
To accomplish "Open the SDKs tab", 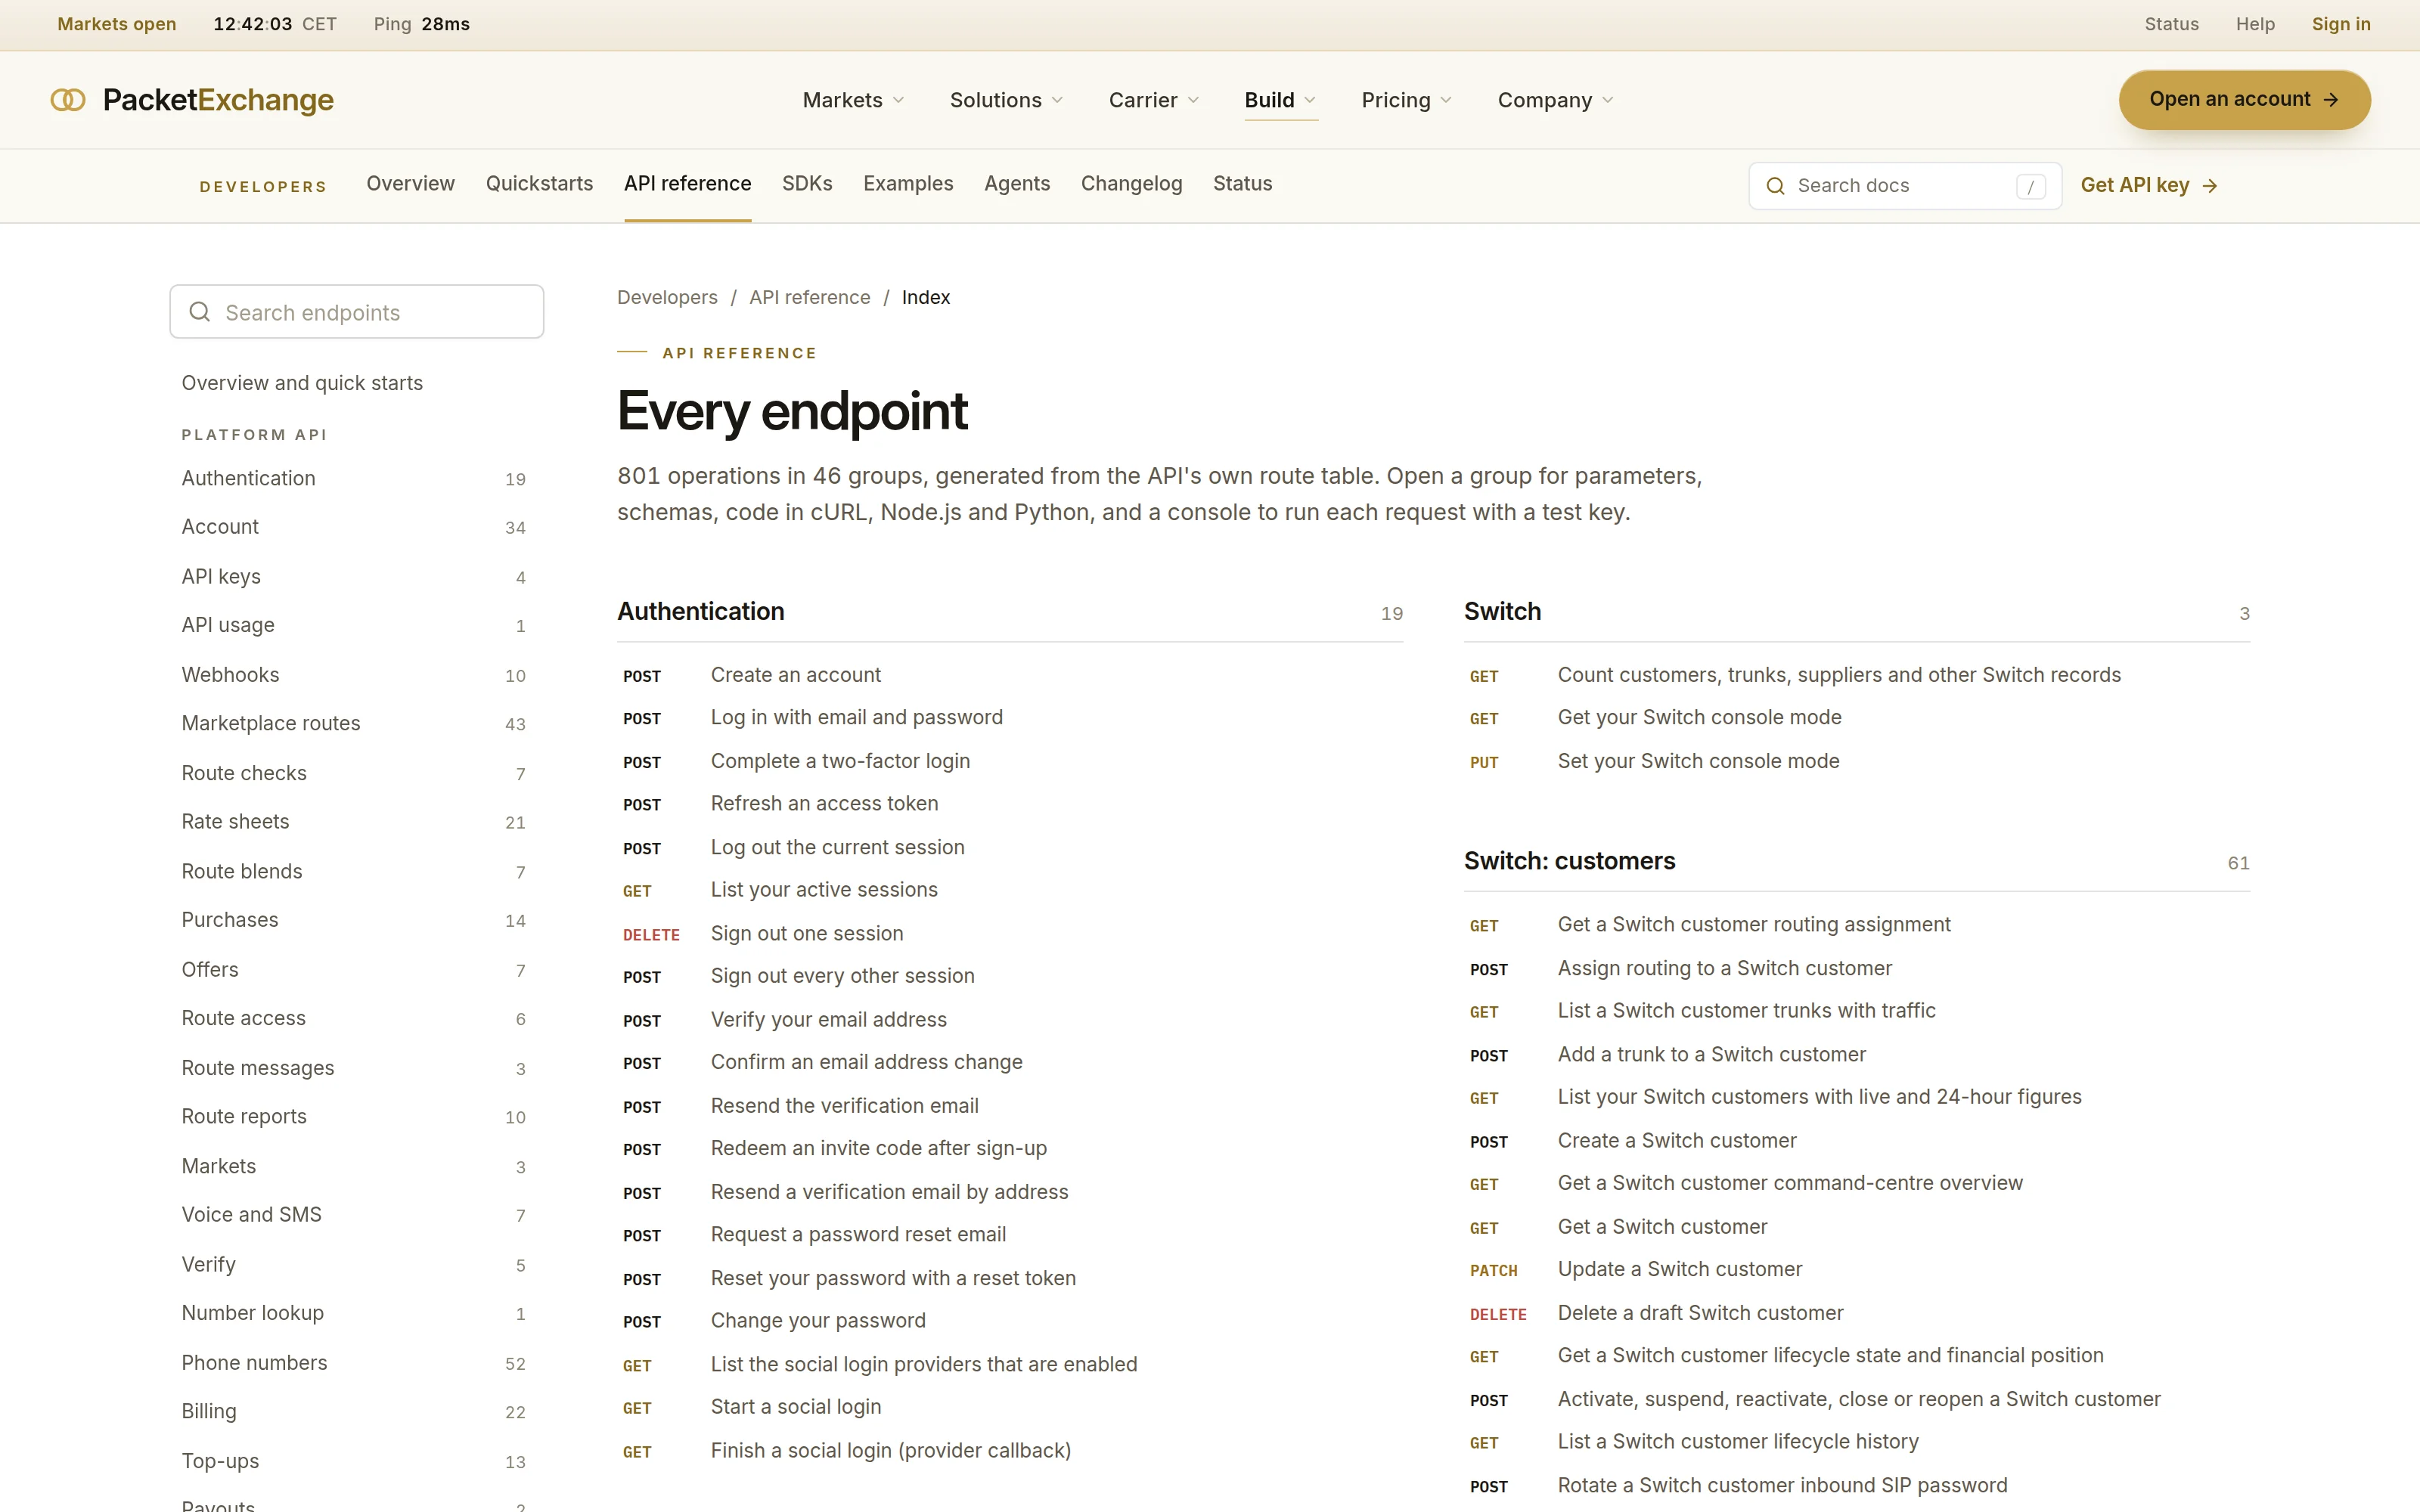I will pos(807,184).
